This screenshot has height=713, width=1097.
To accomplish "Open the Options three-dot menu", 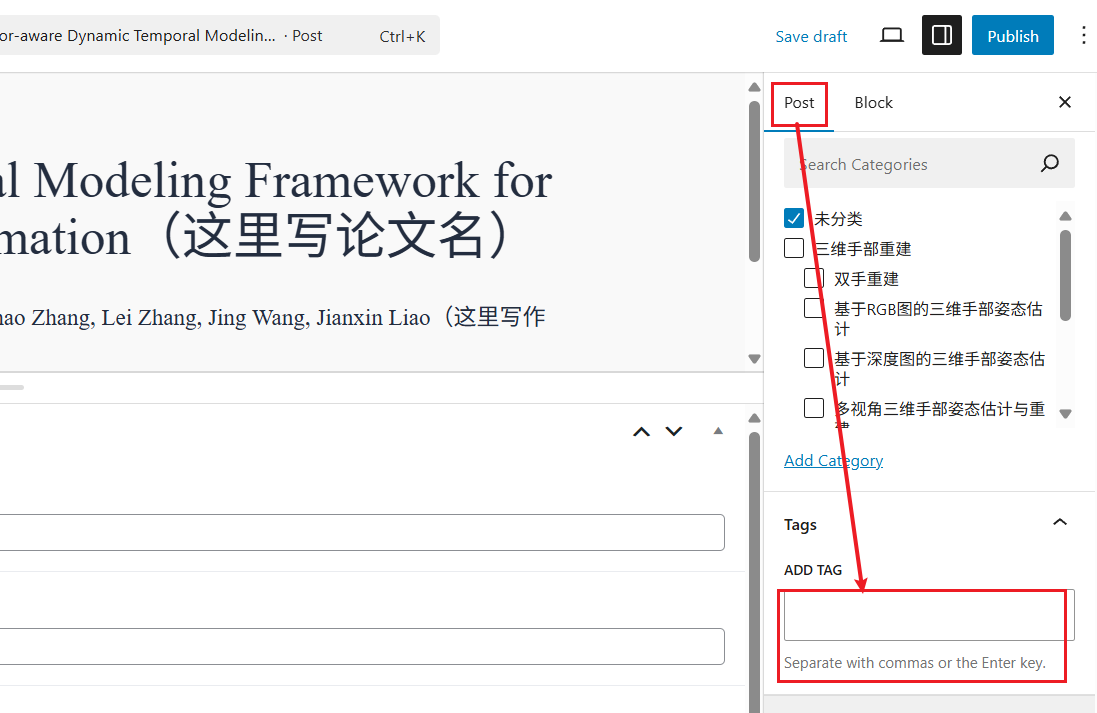I will click(x=1083, y=36).
